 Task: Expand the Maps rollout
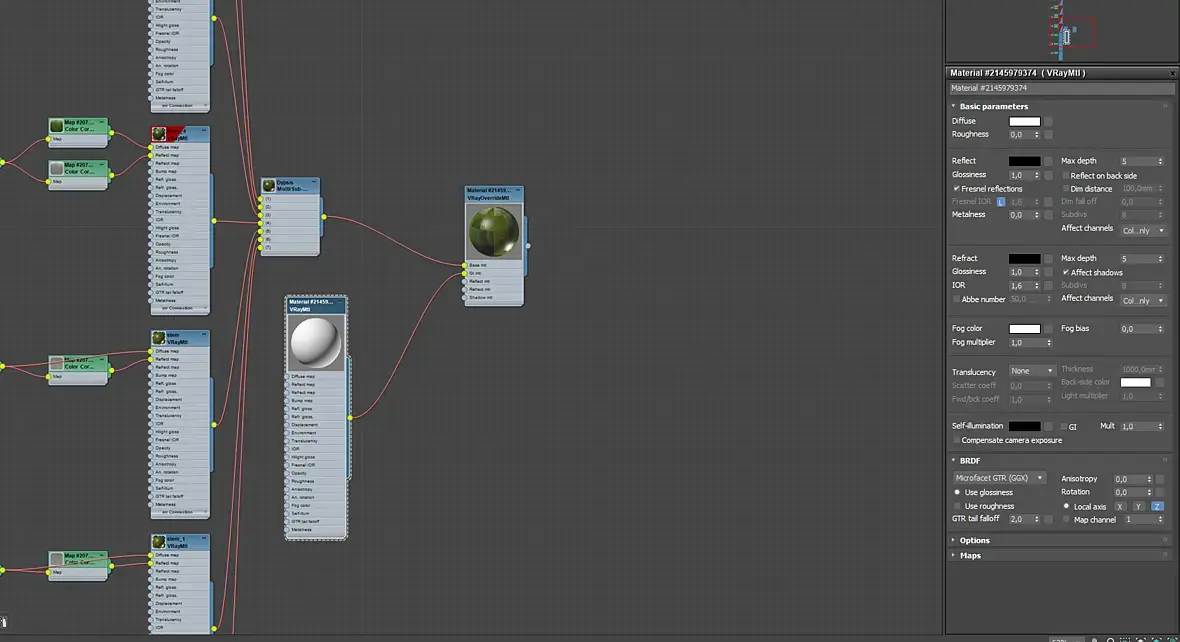point(969,555)
